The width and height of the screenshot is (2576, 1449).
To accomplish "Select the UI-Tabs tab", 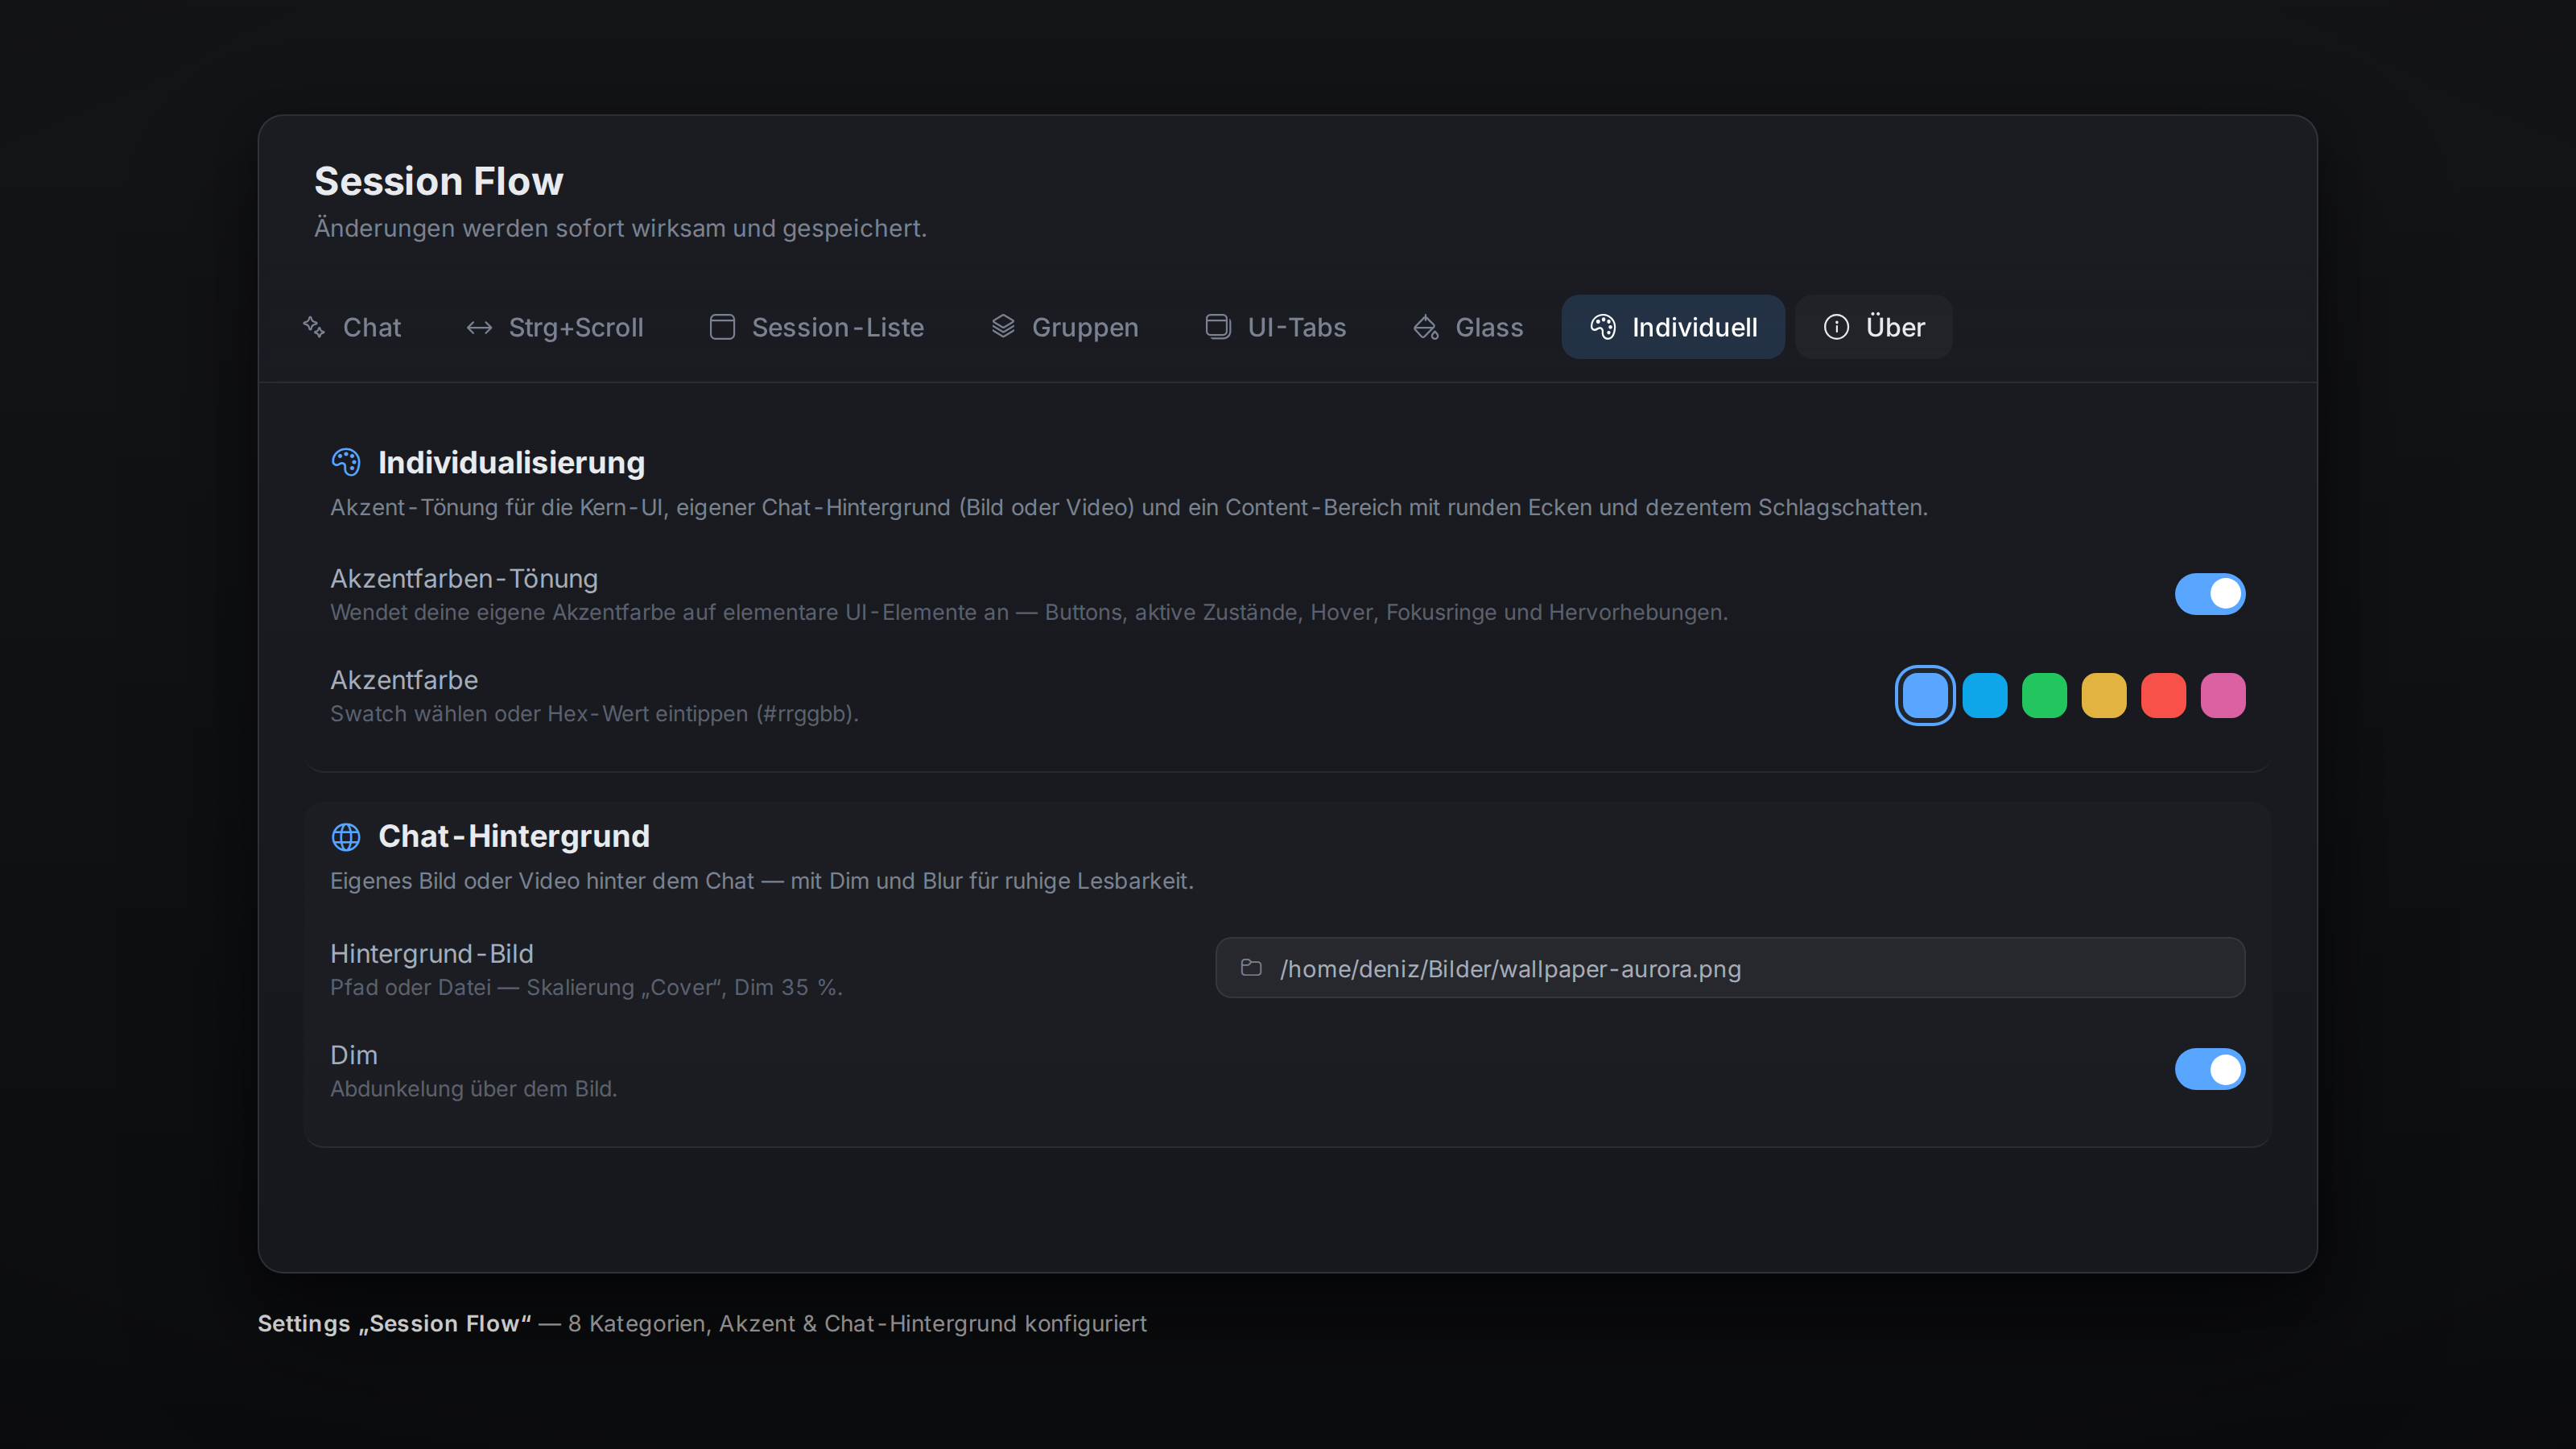I will pyautogui.click(x=1276, y=327).
